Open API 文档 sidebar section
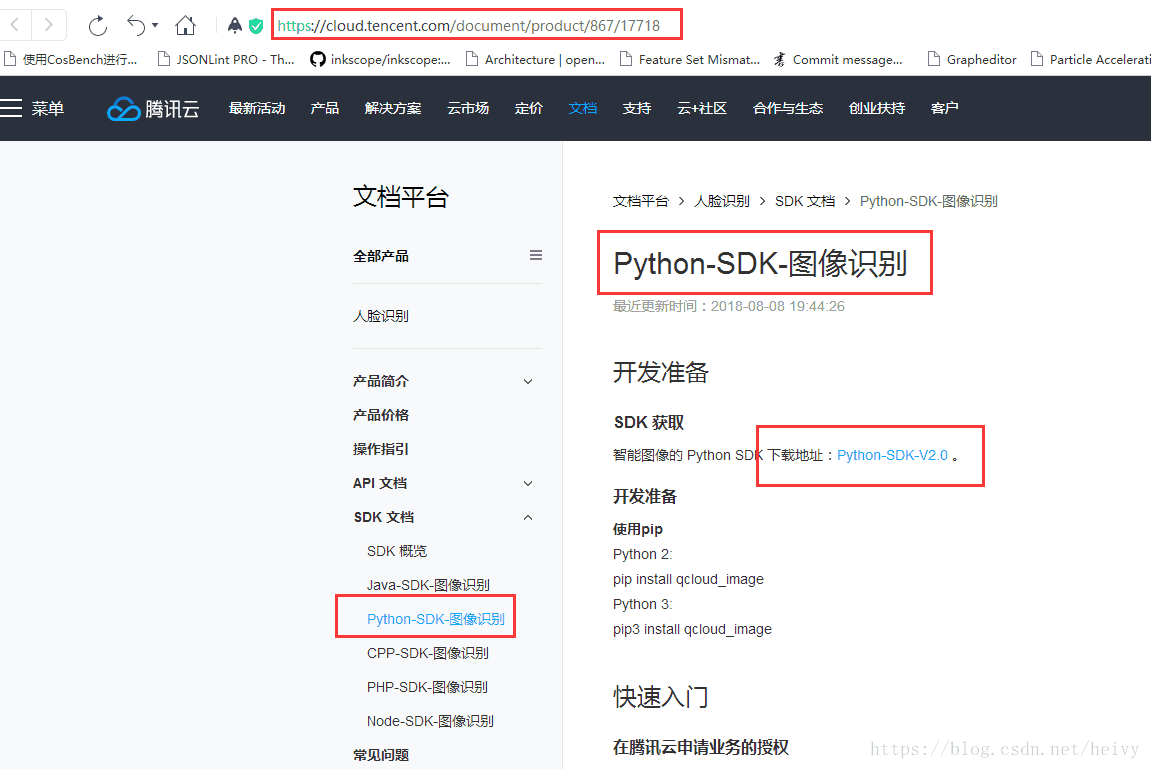 pos(380,484)
